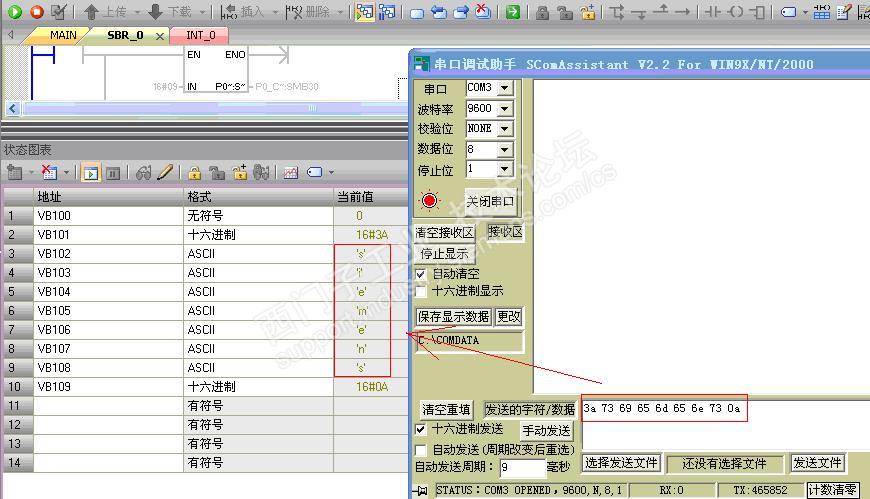The height and width of the screenshot is (499, 870).
Task: Click the main toolbar yellow lock-plus icon
Action: tap(588, 12)
